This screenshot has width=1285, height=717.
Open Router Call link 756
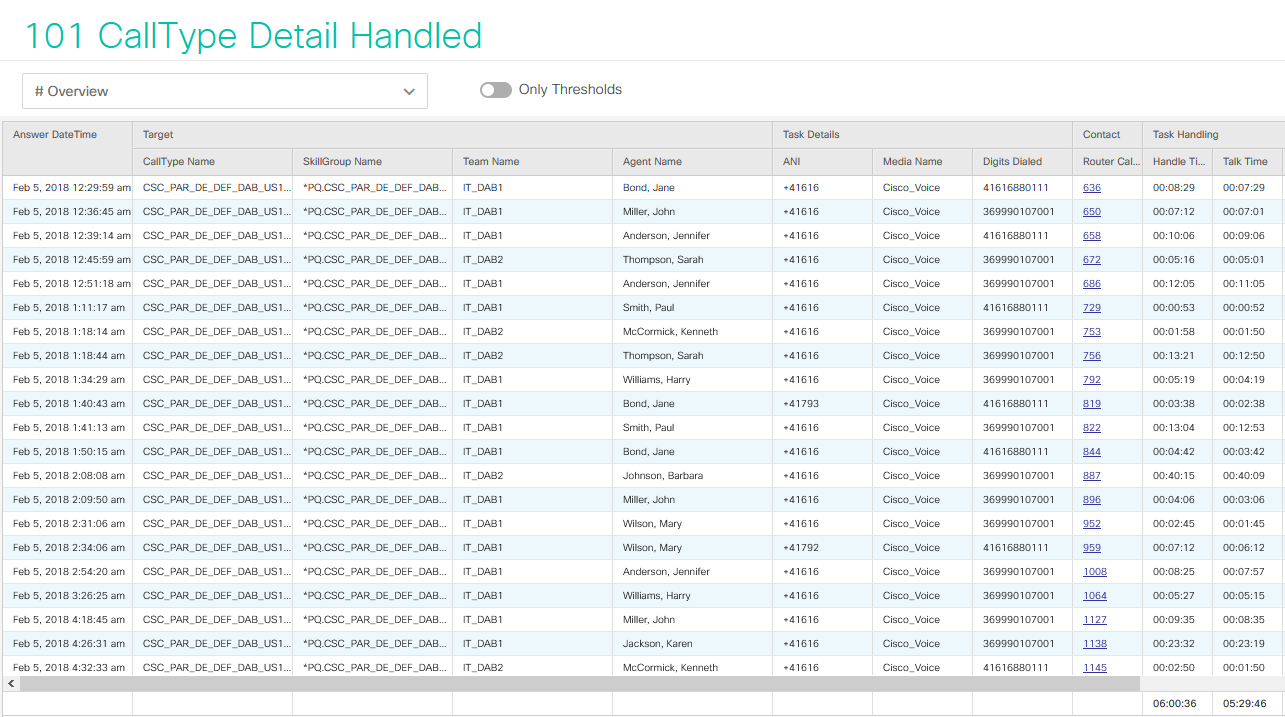click(x=1092, y=356)
